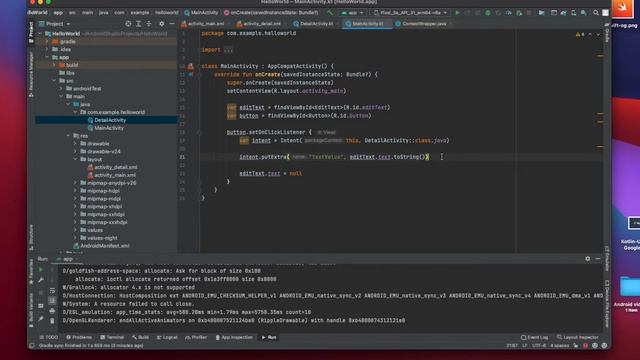Click Clear All trash icon in Run panel
Screen dimensions: 640x360
coord(52,321)
